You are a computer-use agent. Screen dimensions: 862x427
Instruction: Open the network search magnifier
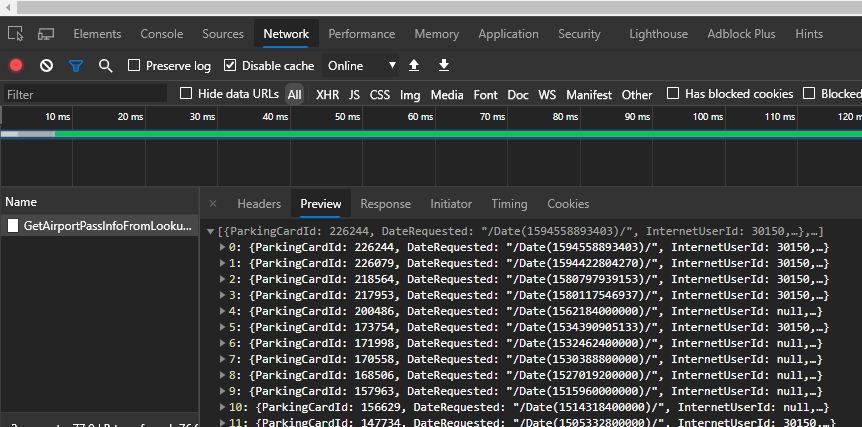click(105, 66)
